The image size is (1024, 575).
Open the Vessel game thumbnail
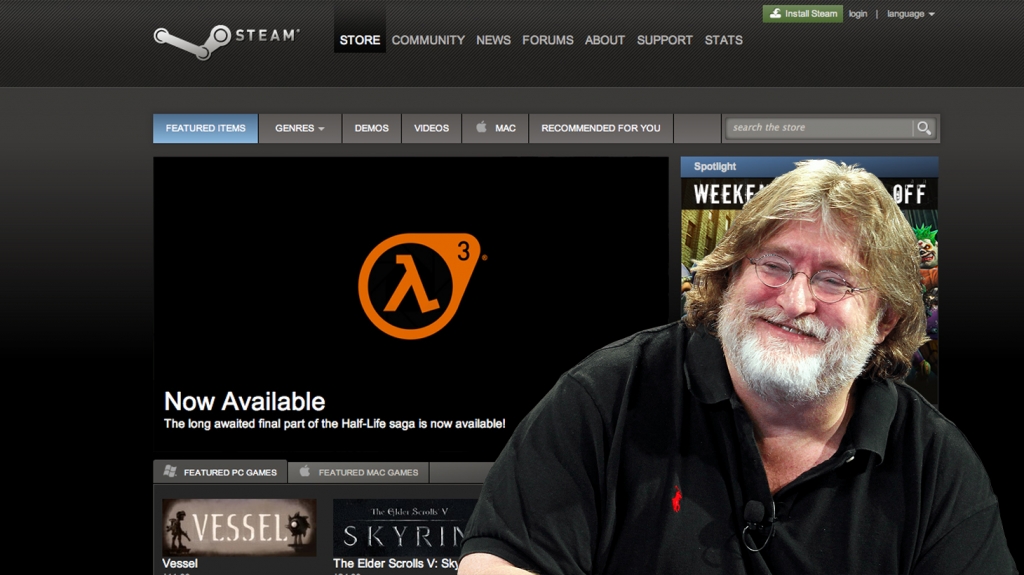click(x=239, y=527)
